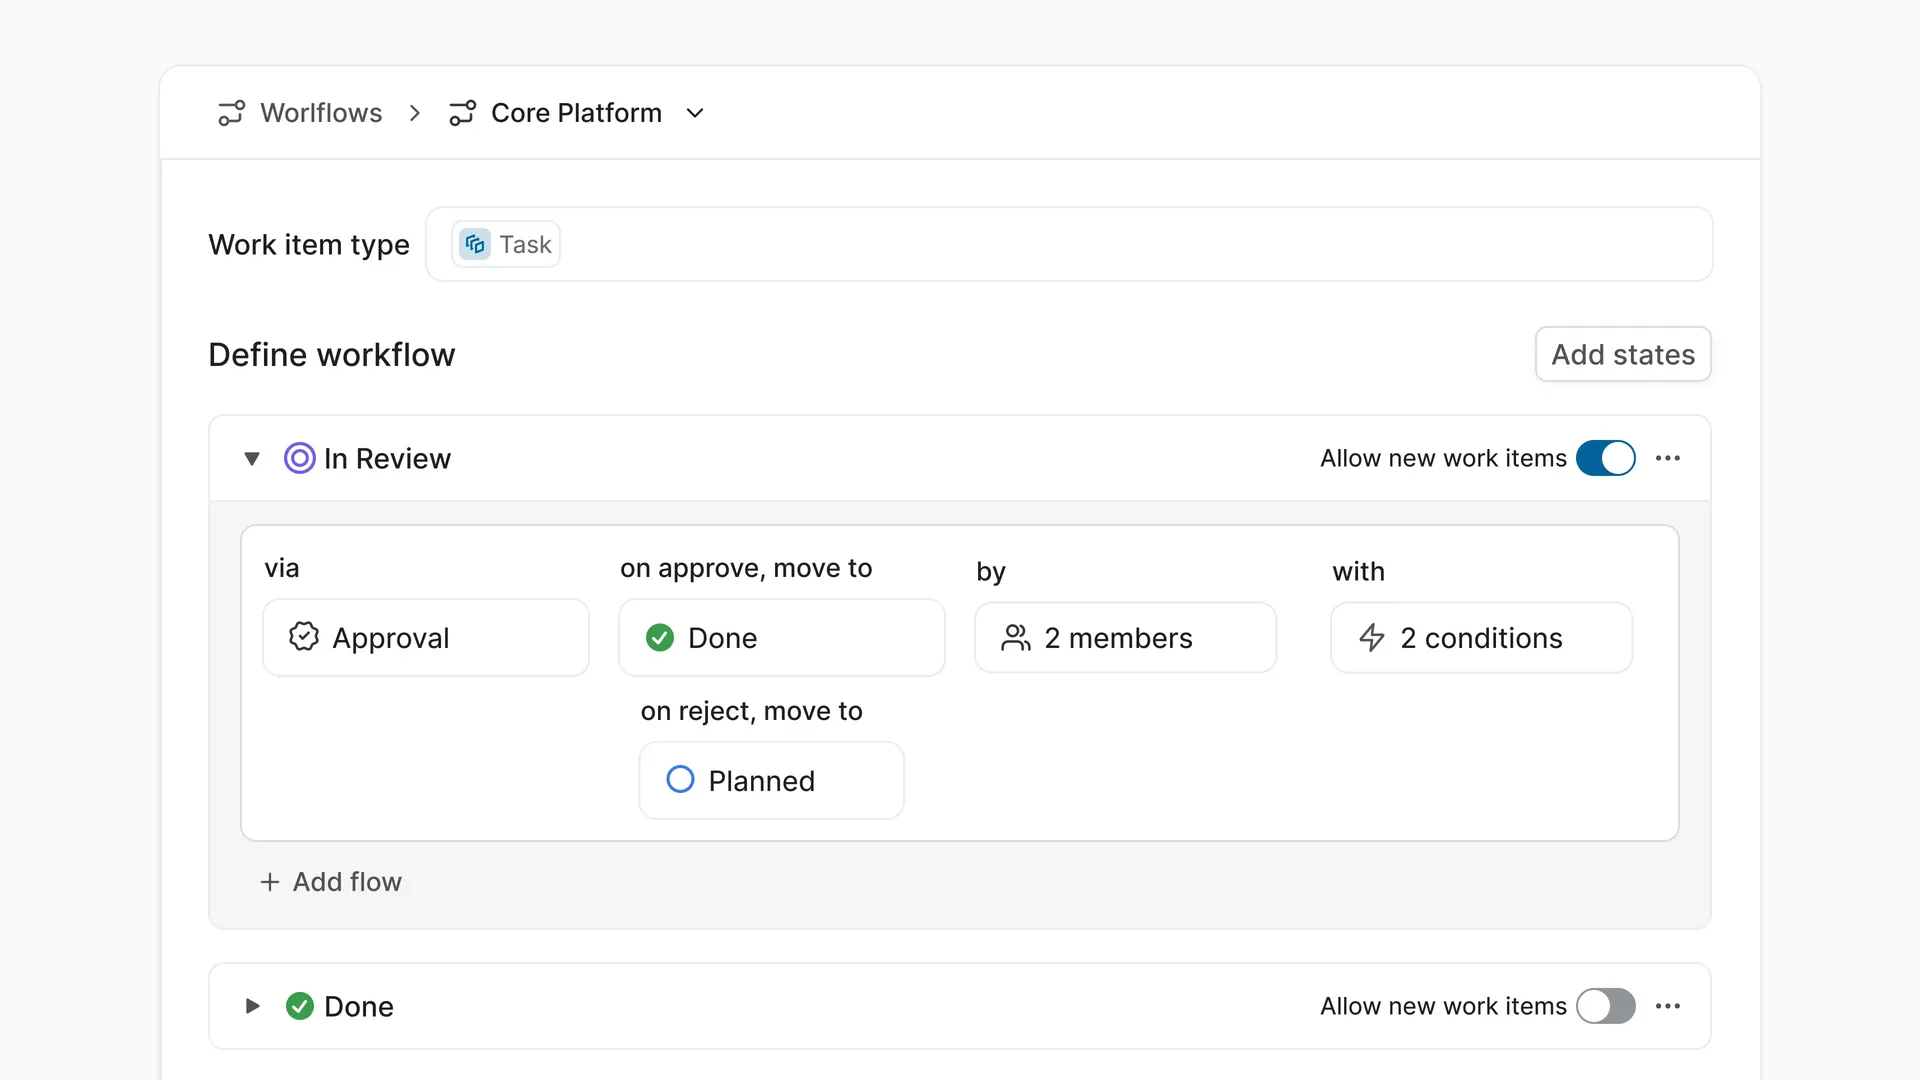1920x1080 pixels.
Task: Click the plus icon beside Add flow
Action: point(269,882)
